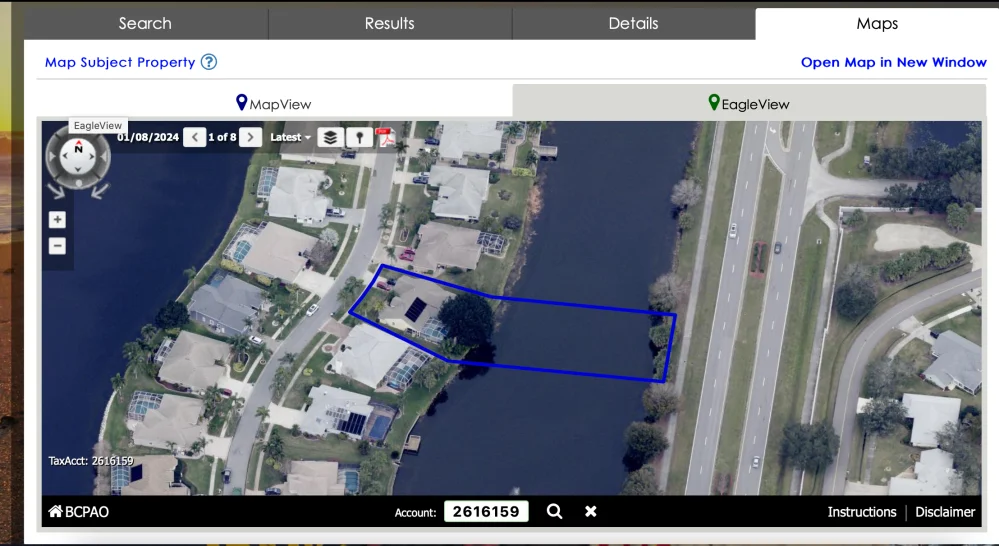
Task: Click Open Map in New Window
Action: (893, 62)
